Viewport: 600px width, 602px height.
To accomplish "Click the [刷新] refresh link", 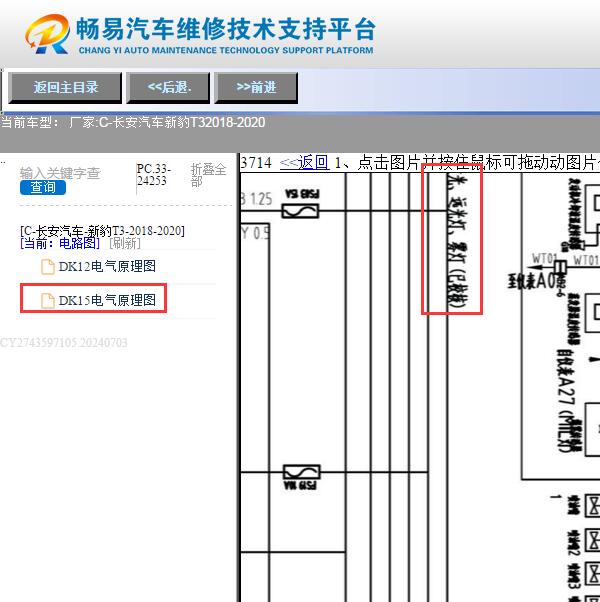I will (x=125, y=243).
